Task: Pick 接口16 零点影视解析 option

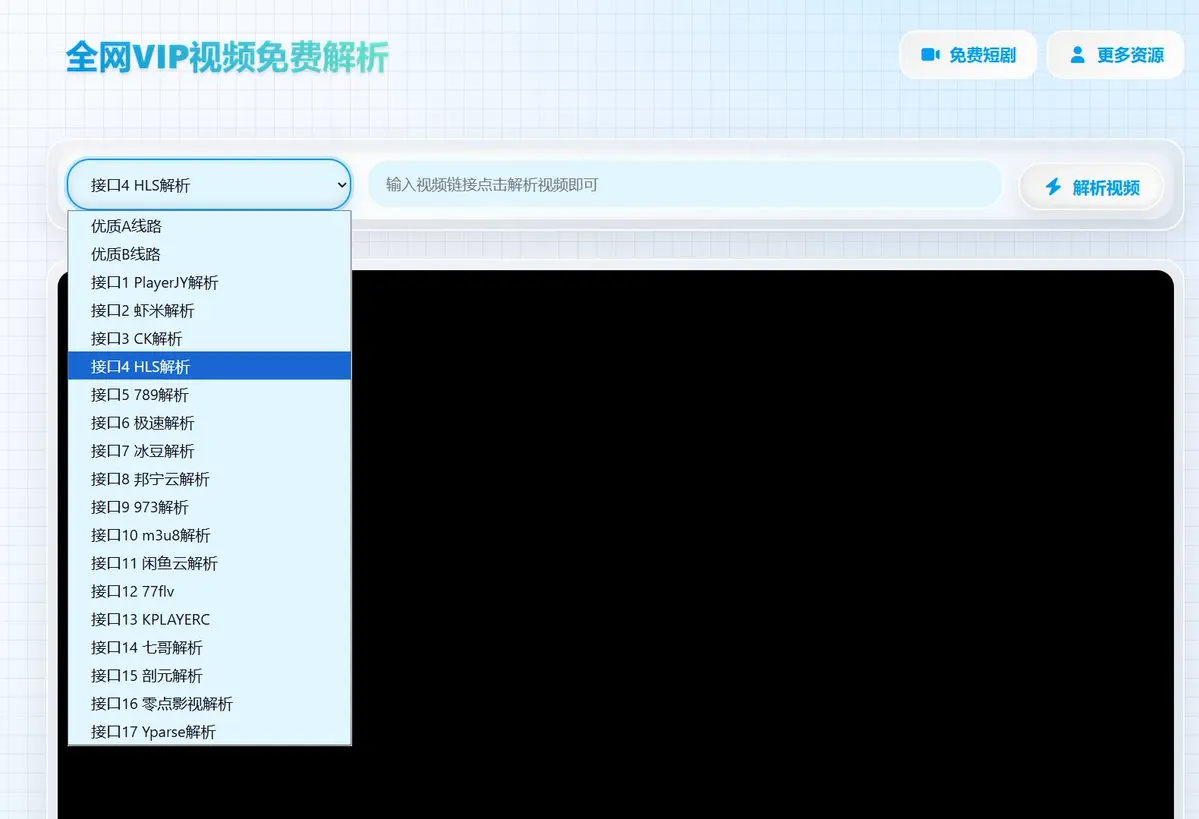Action: coord(210,704)
